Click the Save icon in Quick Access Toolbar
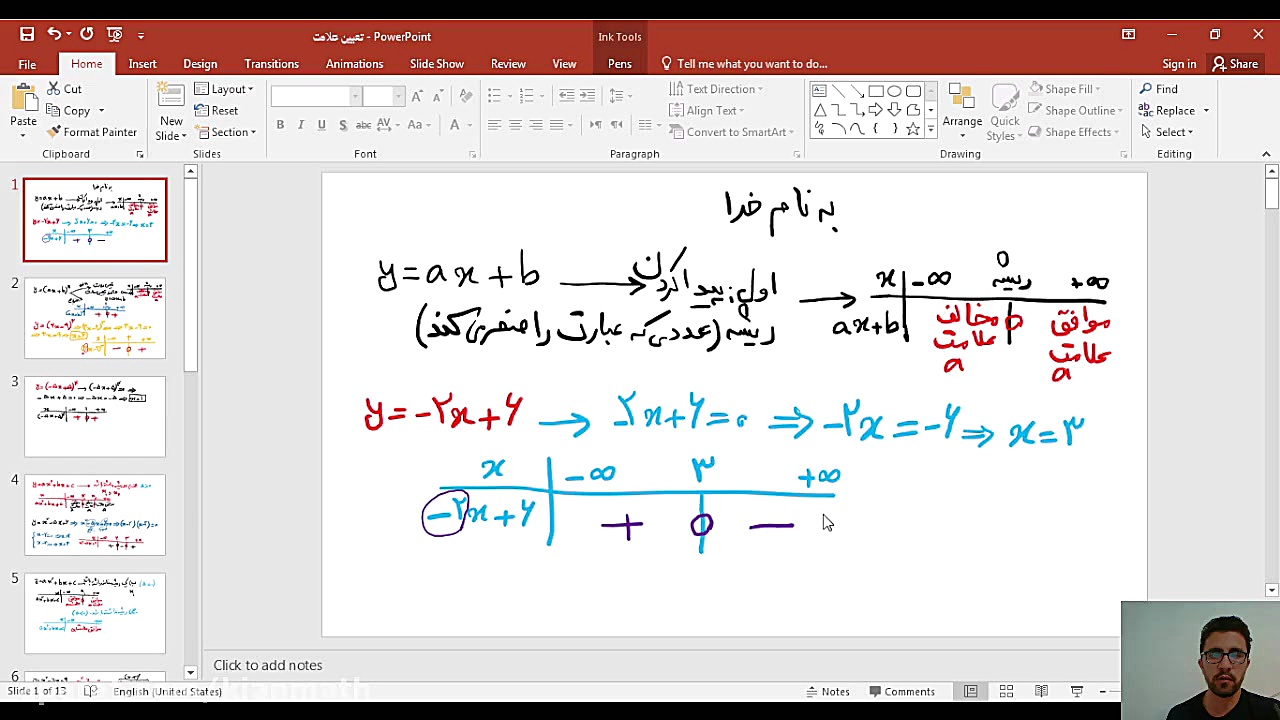The height and width of the screenshot is (720, 1280). pos(27,35)
